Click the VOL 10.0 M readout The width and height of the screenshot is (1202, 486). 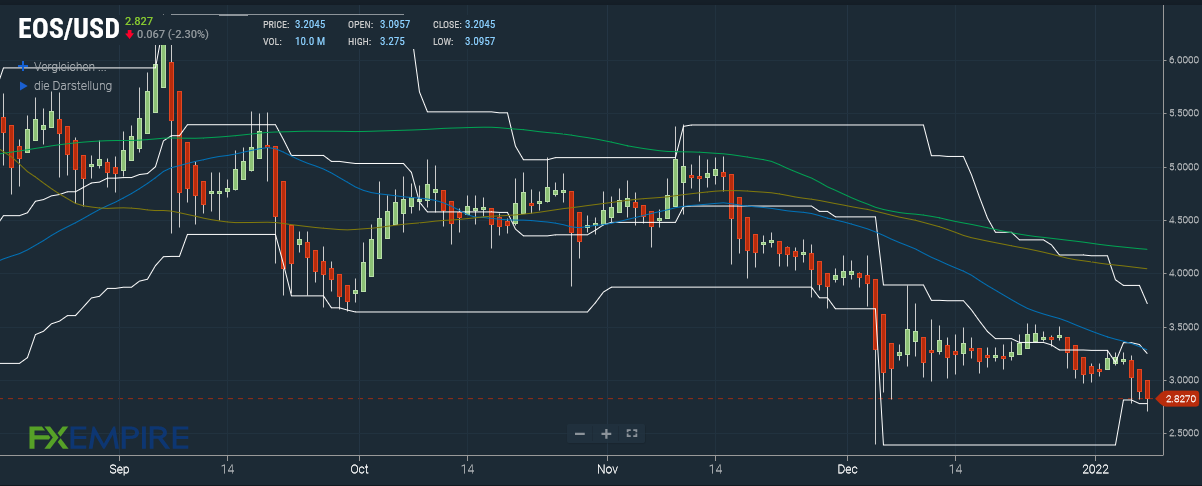(294, 41)
